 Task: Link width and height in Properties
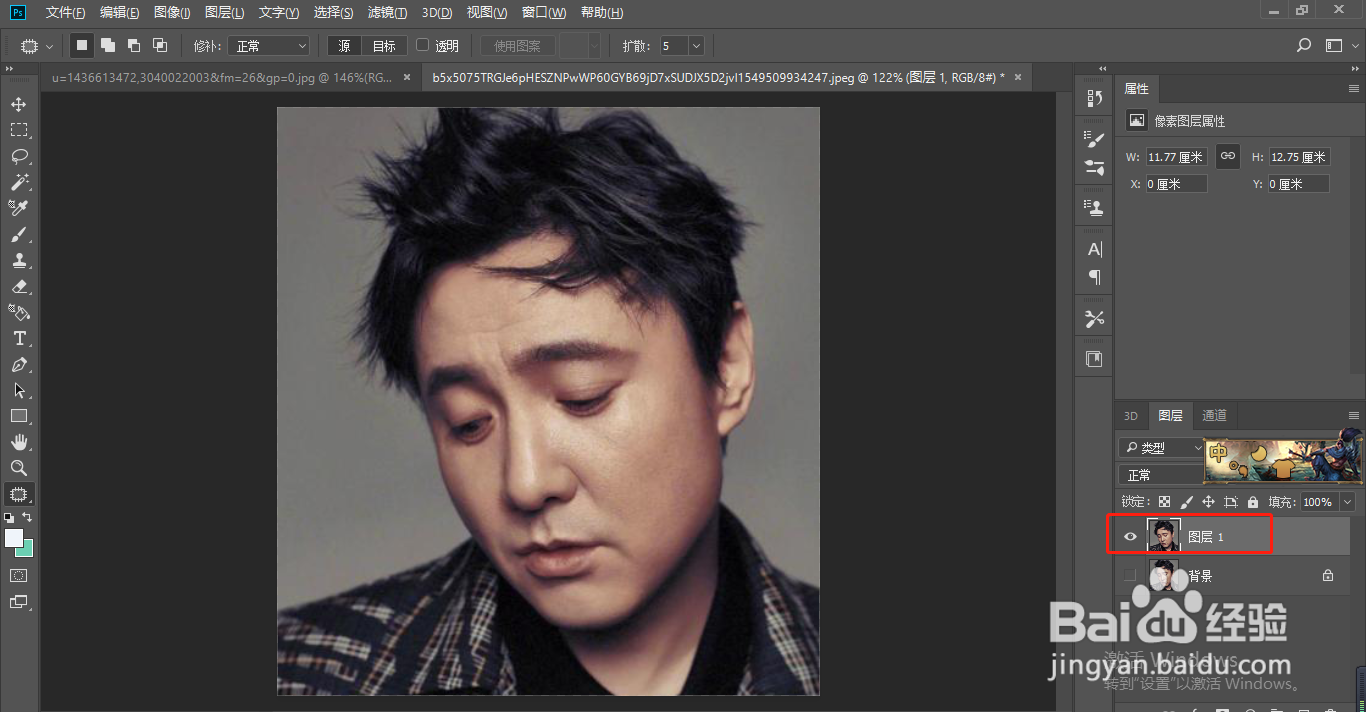[x=1228, y=156]
